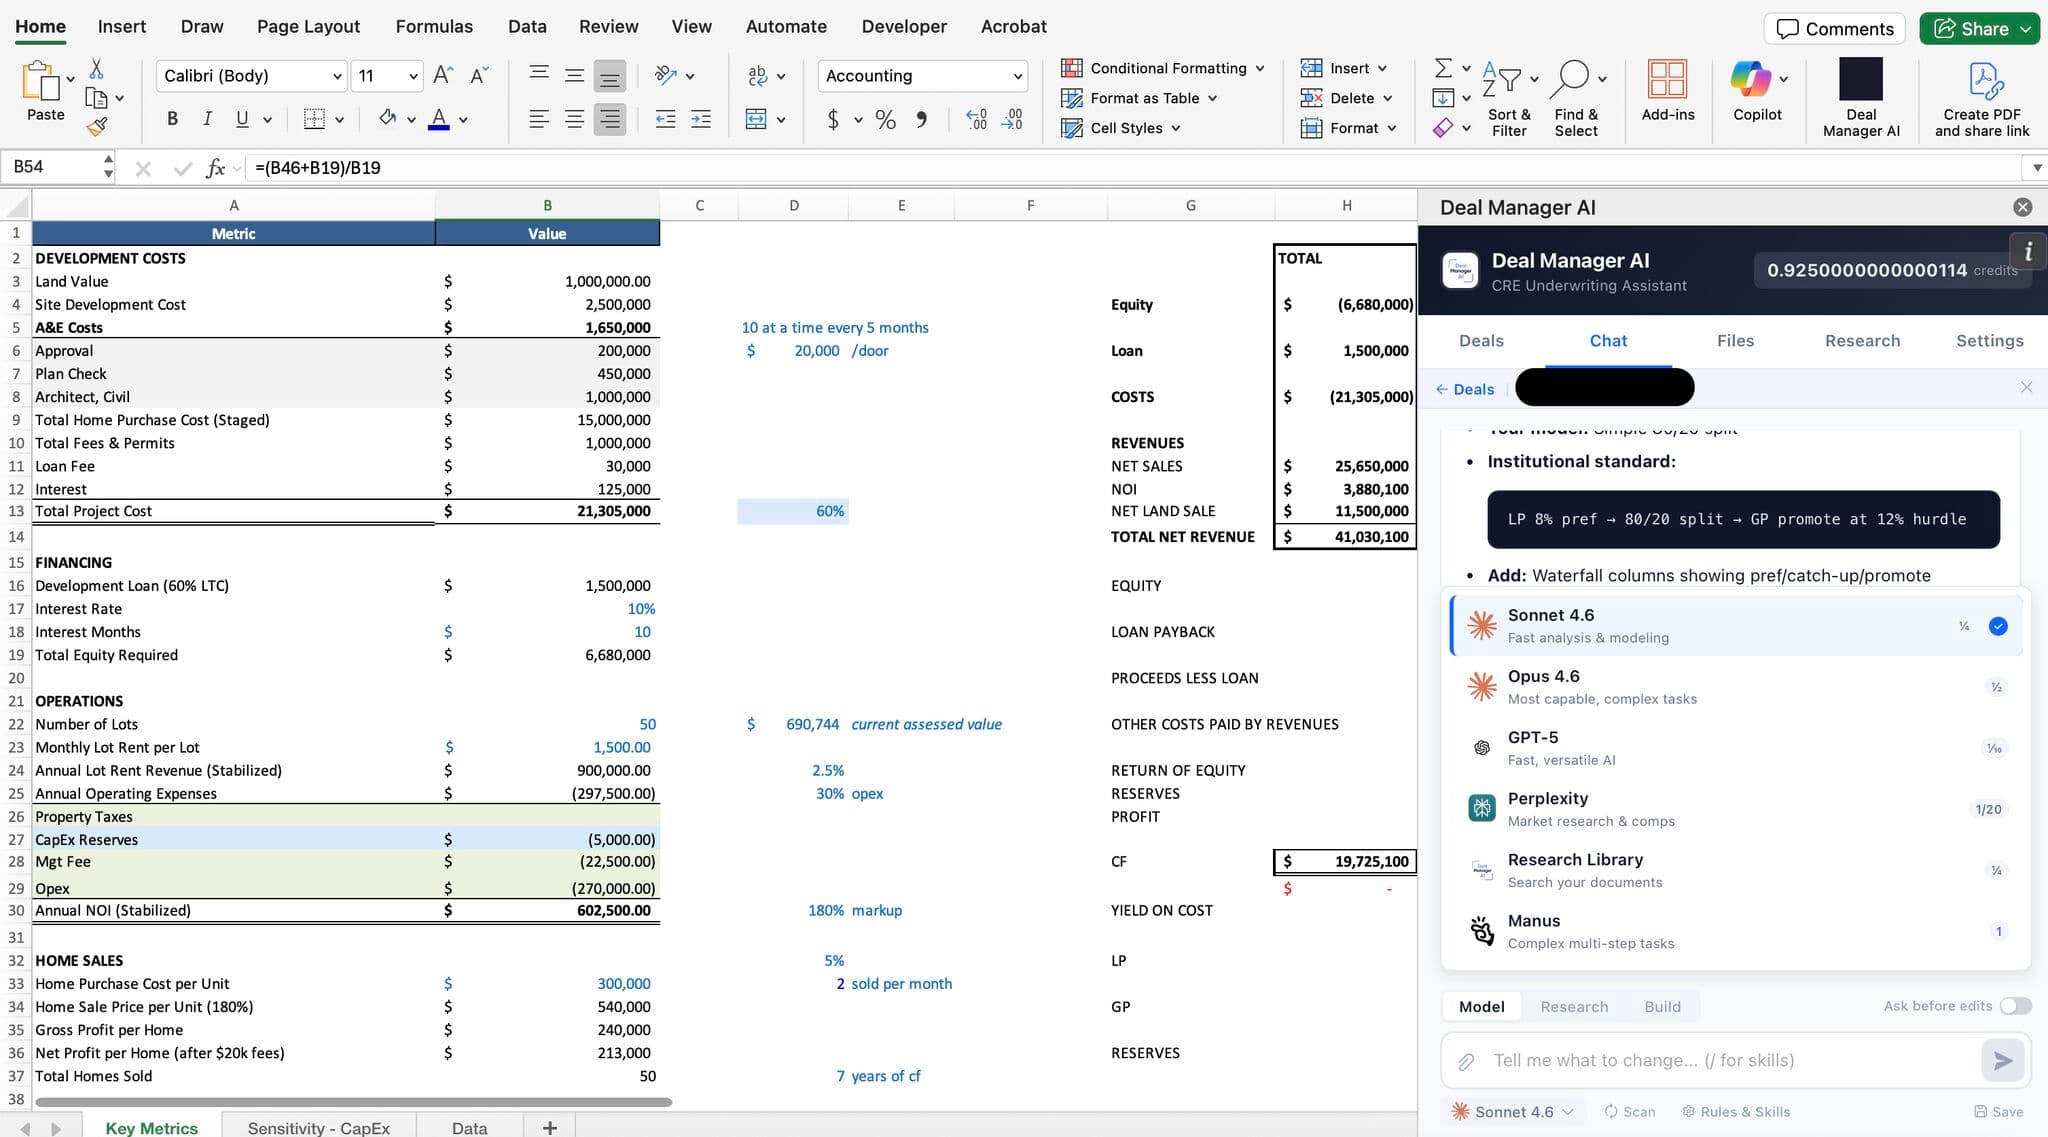Click the Cut scissors icon
The width and height of the screenshot is (2048, 1137).
[x=96, y=68]
